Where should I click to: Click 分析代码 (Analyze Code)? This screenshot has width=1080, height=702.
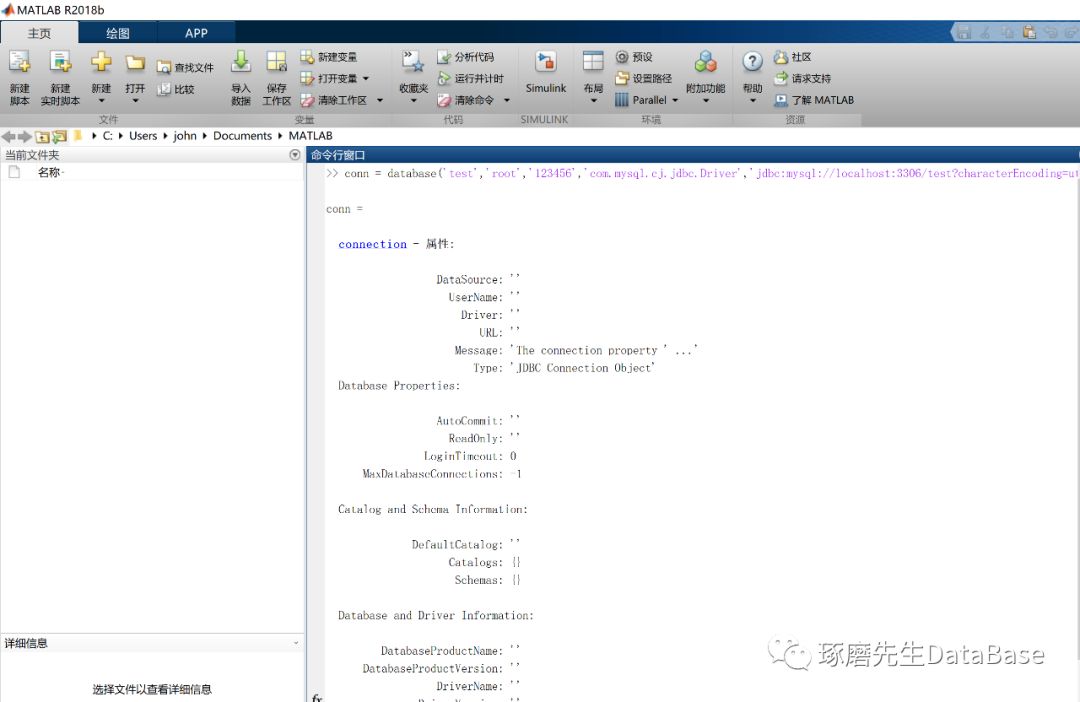coord(466,57)
